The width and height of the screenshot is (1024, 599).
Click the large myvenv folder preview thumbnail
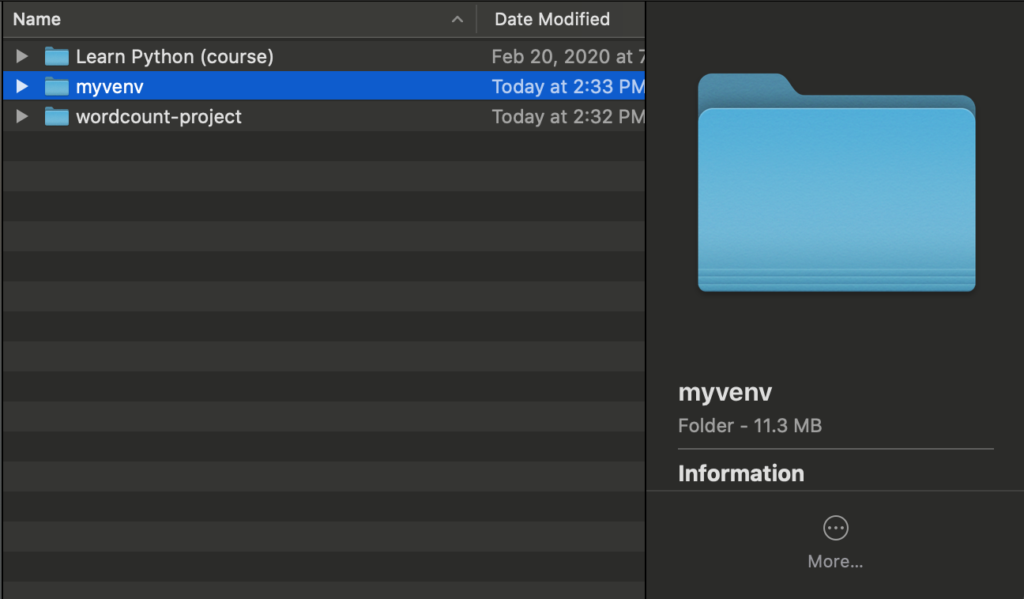click(x=837, y=182)
